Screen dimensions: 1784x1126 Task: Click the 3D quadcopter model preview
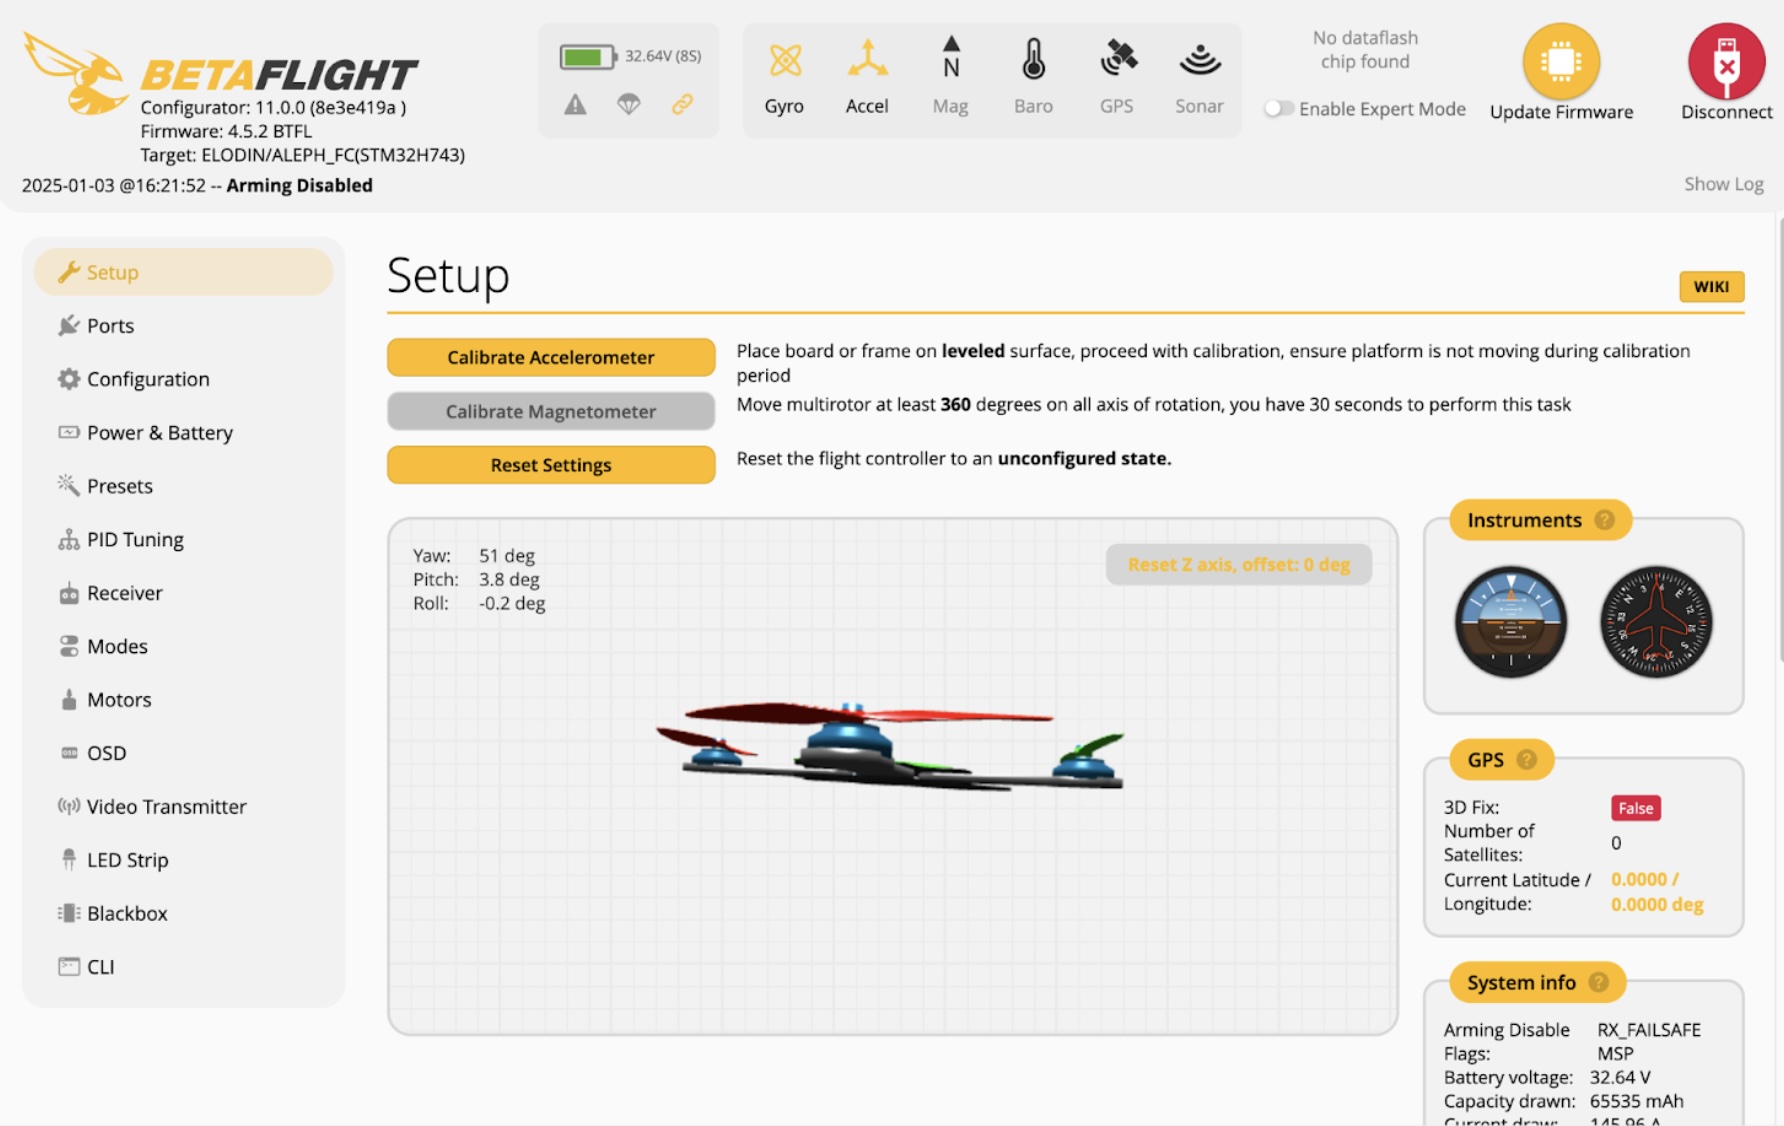[x=890, y=745]
